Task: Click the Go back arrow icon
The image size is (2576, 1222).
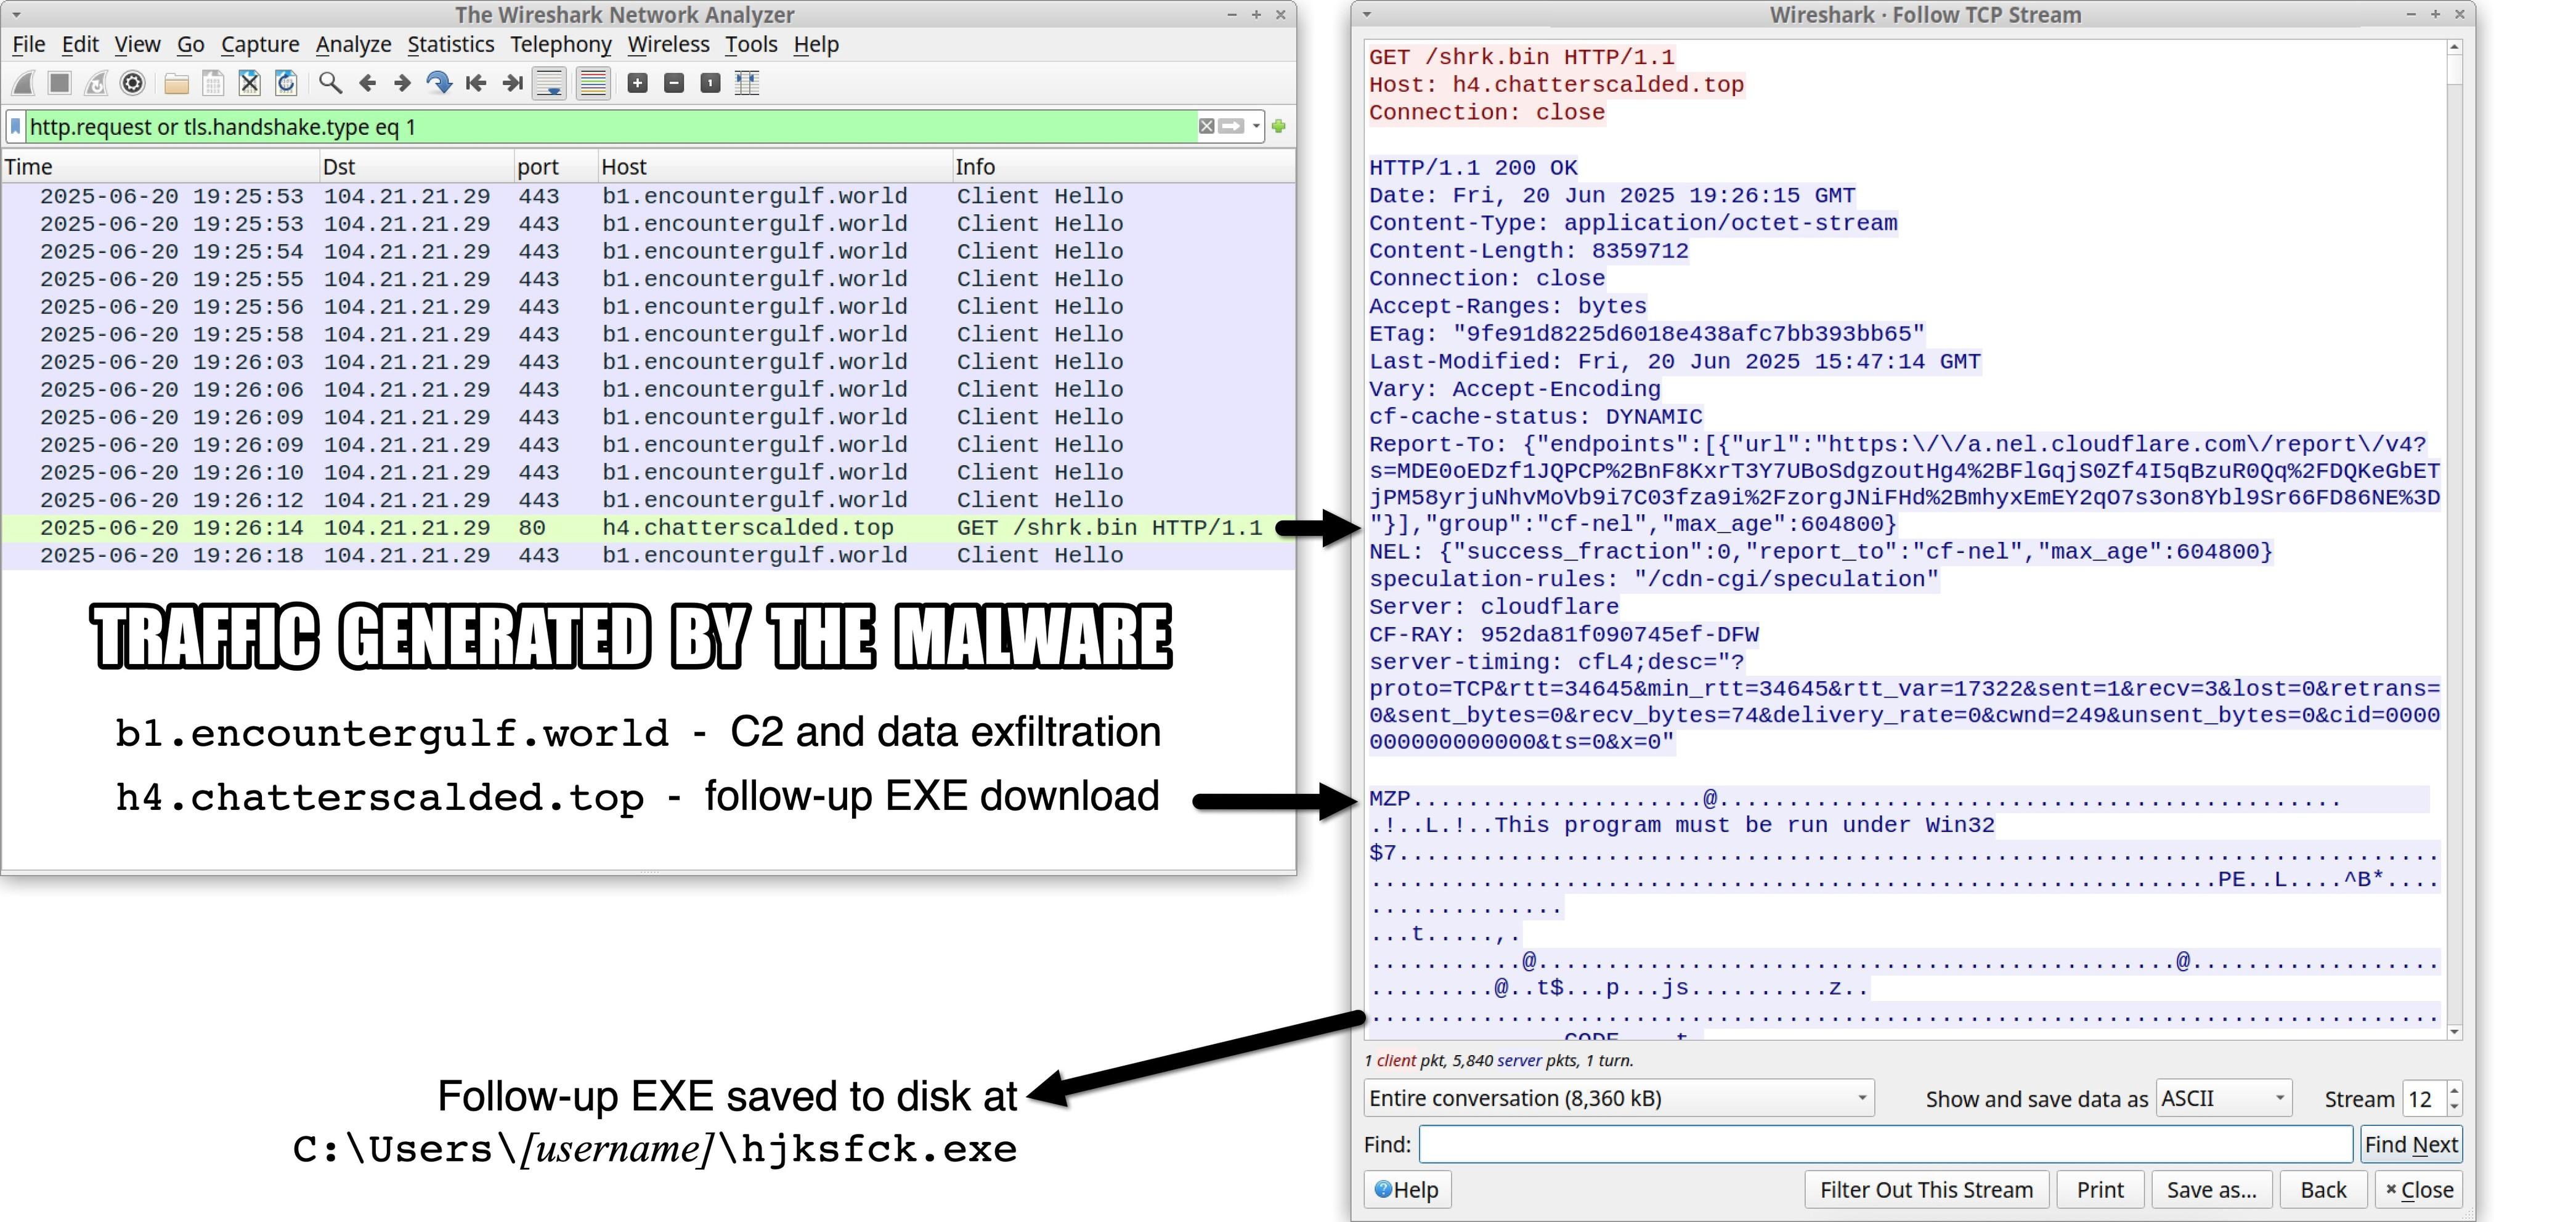Action: pyautogui.click(x=367, y=83)
